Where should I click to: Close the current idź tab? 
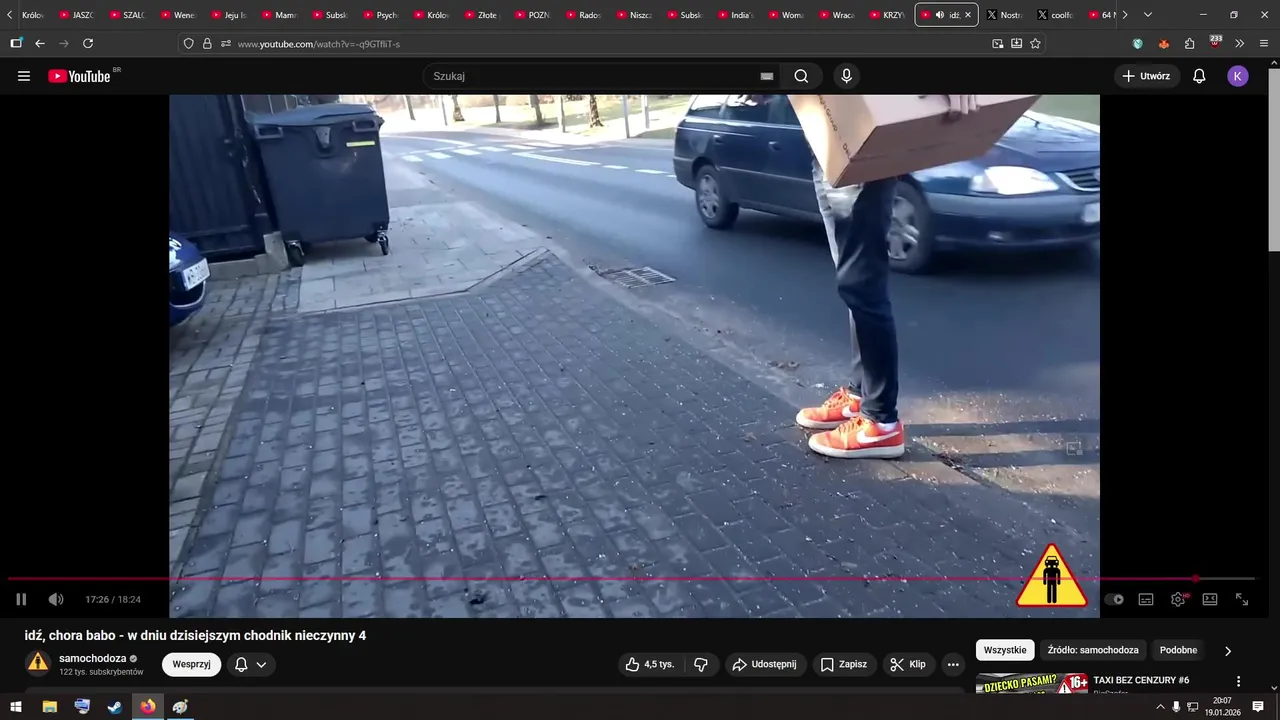point(968,15)
